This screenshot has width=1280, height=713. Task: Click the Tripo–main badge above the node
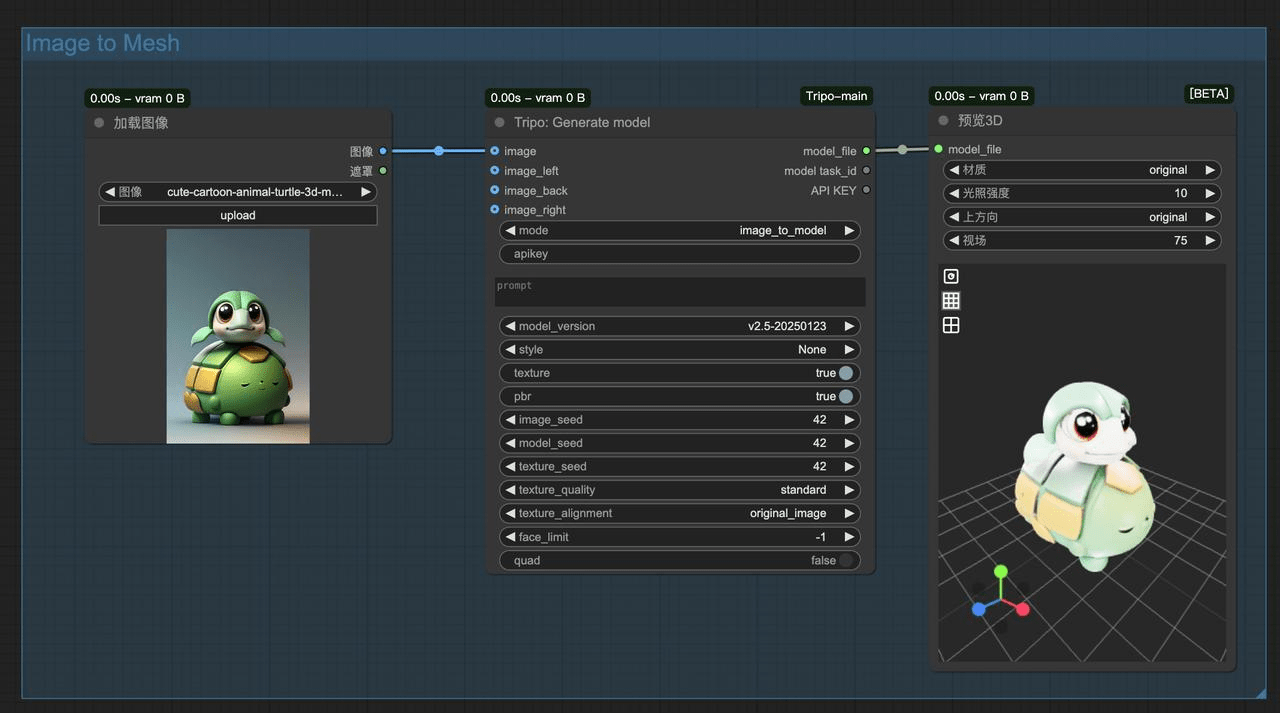pos(836,96)
